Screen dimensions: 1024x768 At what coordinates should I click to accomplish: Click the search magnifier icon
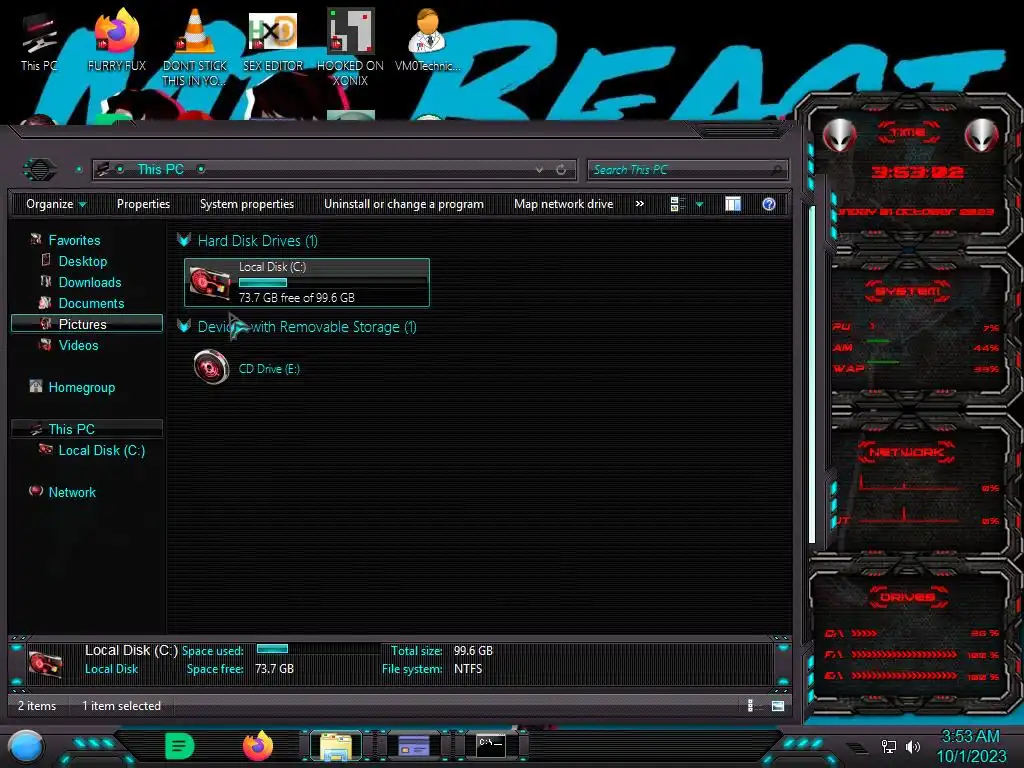pyautogui.click(x=776, y=170)
